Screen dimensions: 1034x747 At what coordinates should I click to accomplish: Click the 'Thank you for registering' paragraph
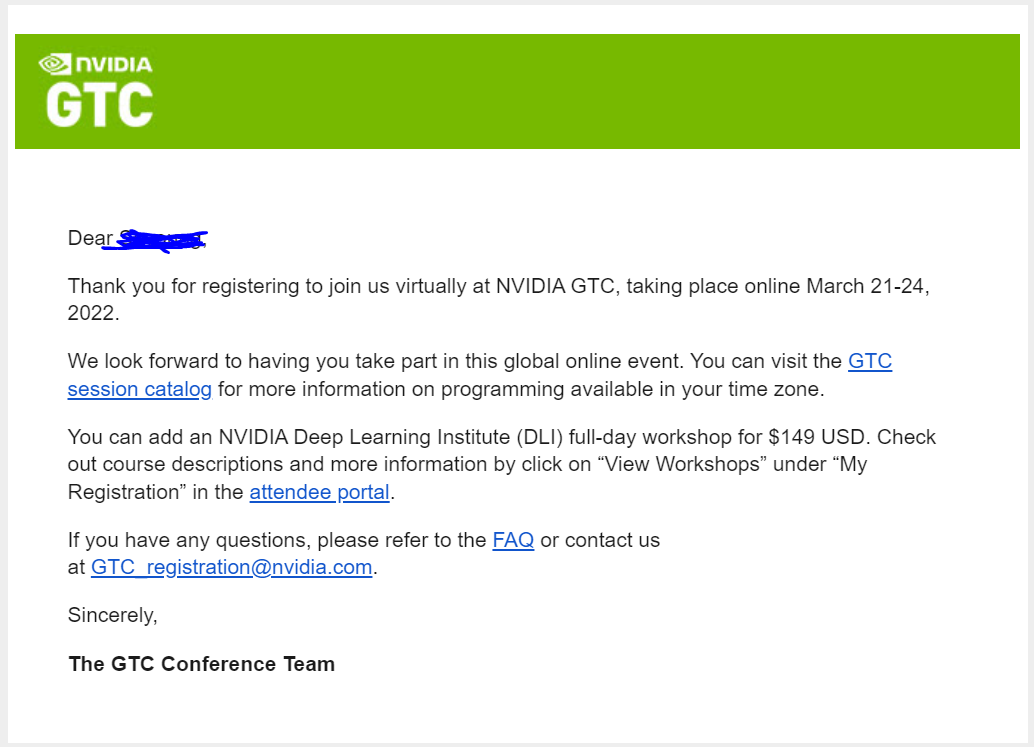(499, 299)
